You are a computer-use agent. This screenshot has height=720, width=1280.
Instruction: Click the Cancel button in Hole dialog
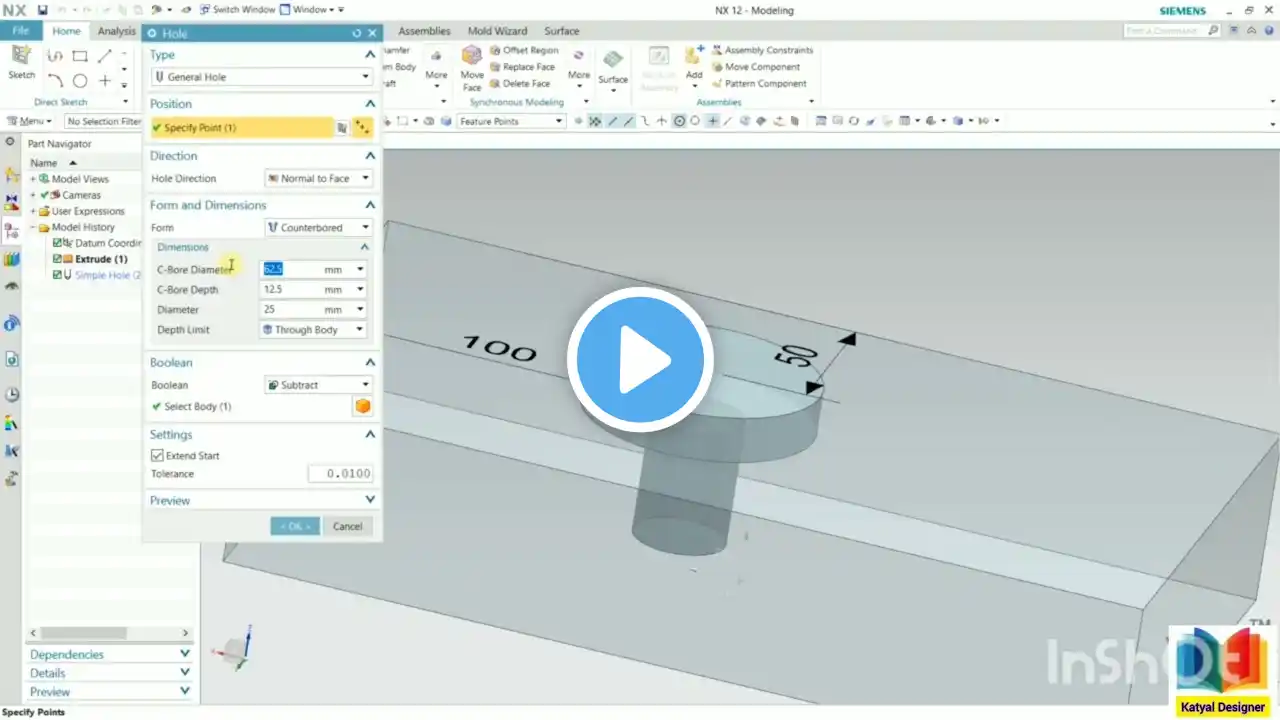348,526
